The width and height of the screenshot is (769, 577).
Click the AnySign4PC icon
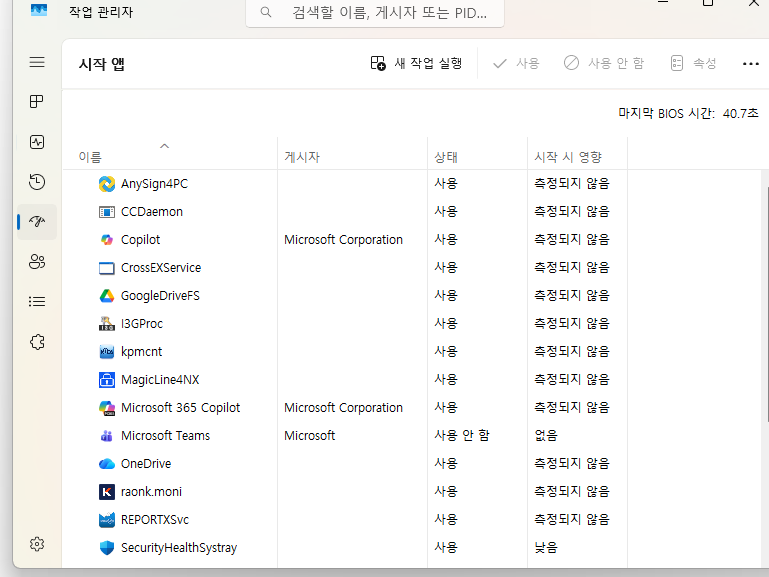[x=107, y=184]
